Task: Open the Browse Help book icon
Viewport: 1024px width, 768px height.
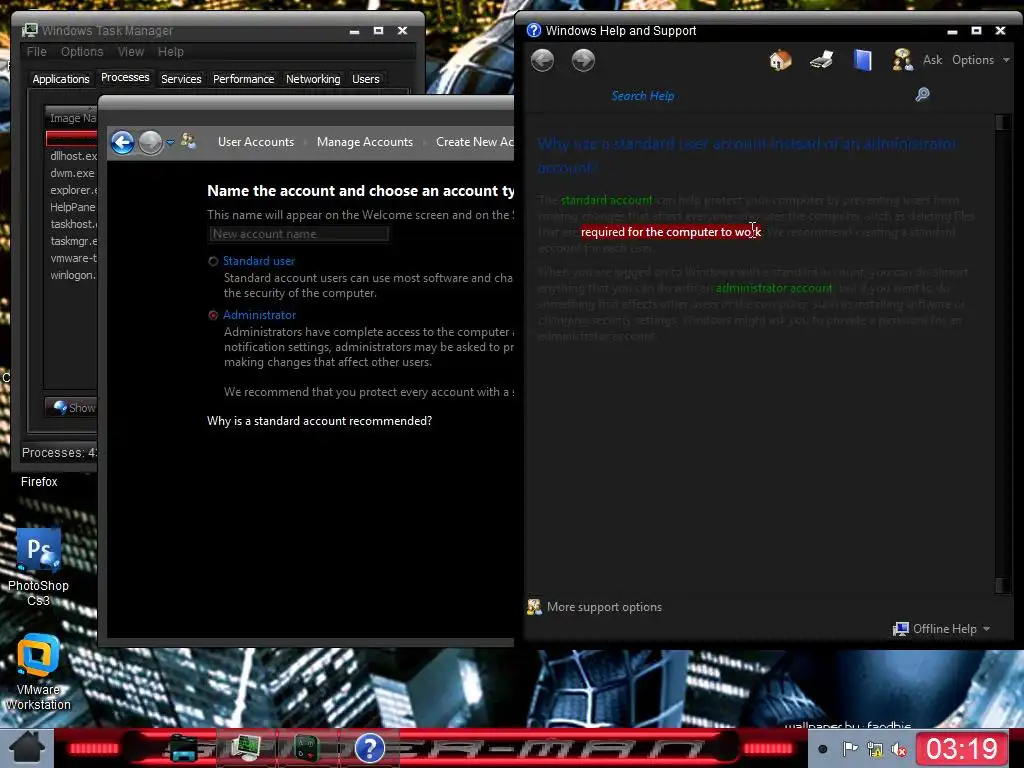Action: [863, 60]
